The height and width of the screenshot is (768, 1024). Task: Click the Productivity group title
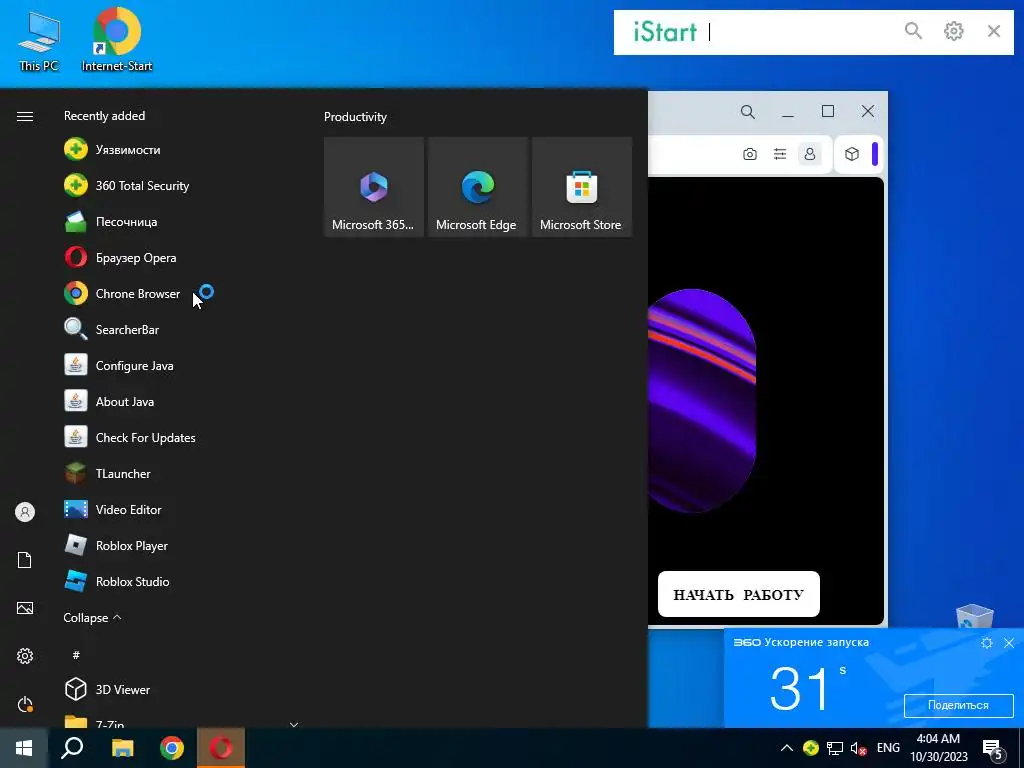point(355,117)
